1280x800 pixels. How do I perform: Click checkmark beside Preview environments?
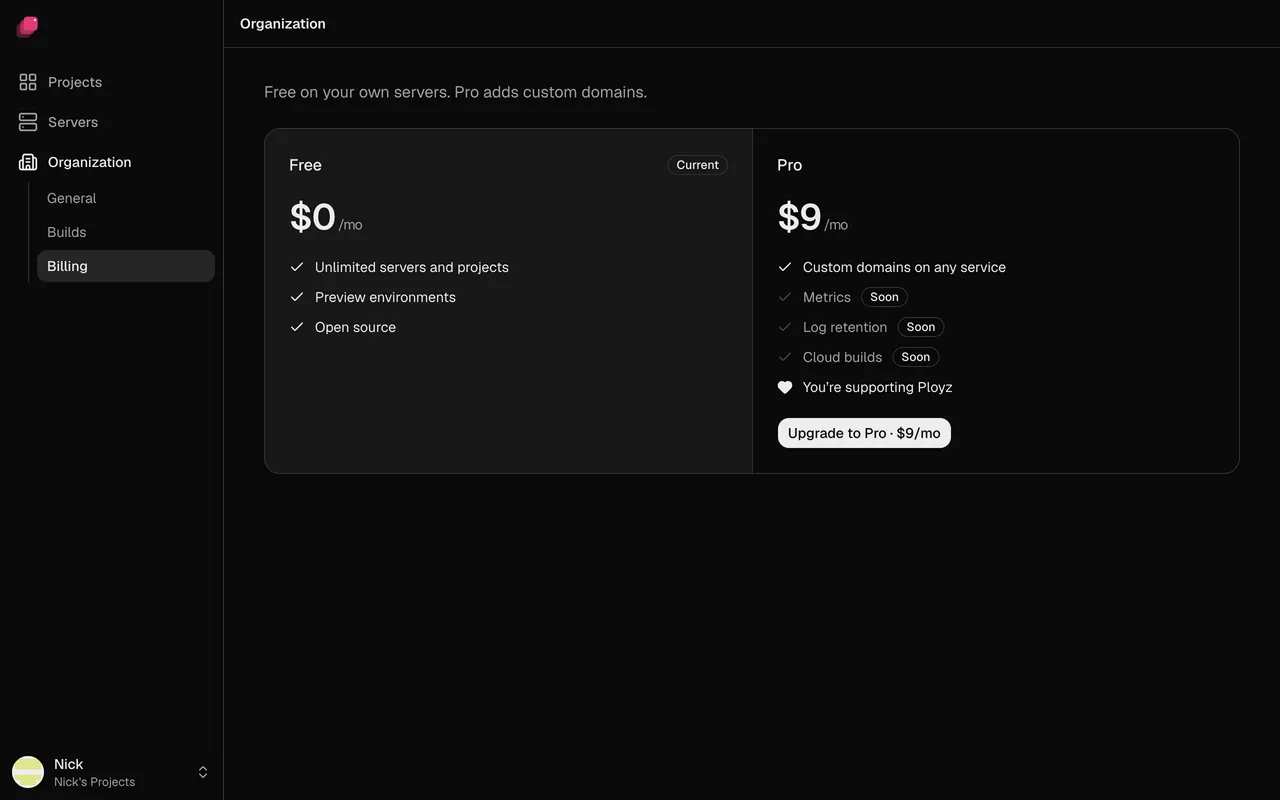[297, 297]
